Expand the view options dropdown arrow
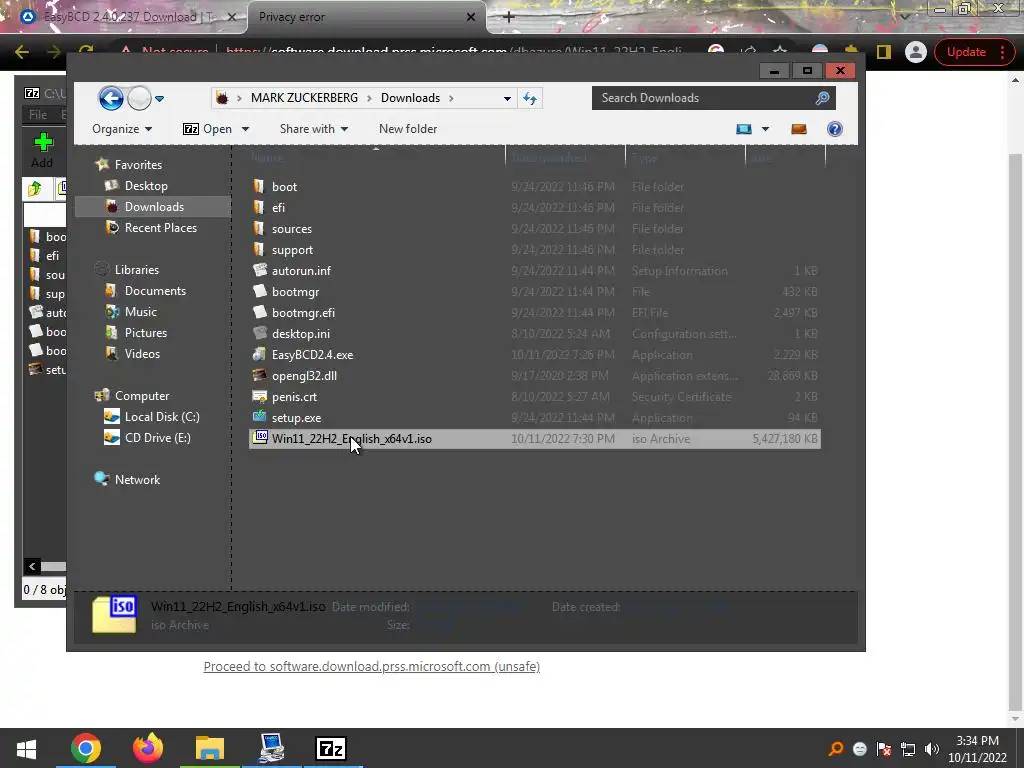 pos(765,129)
